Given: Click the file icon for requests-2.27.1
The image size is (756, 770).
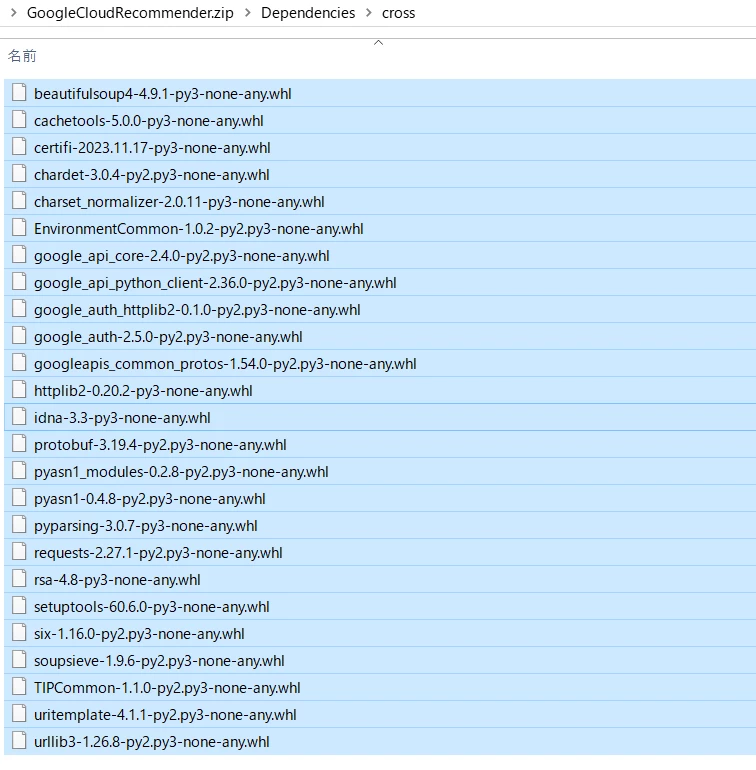Looking at the screenshot, I should [19, 551].
